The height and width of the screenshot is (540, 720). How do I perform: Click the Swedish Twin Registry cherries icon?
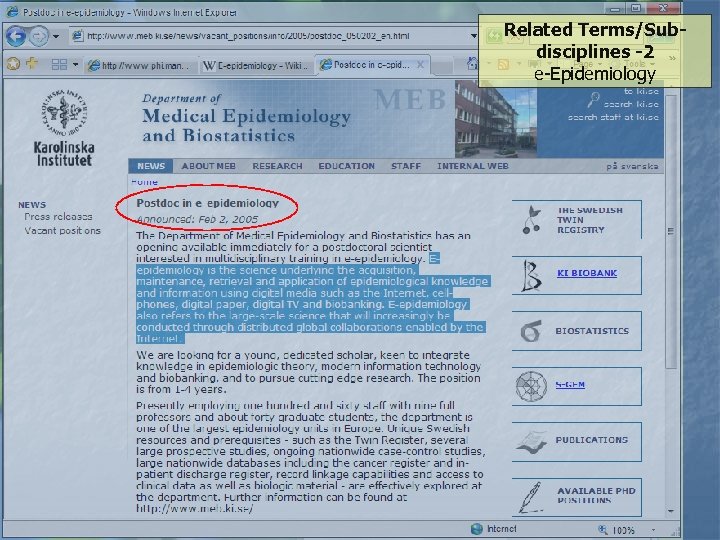click(x=531, y=219)
